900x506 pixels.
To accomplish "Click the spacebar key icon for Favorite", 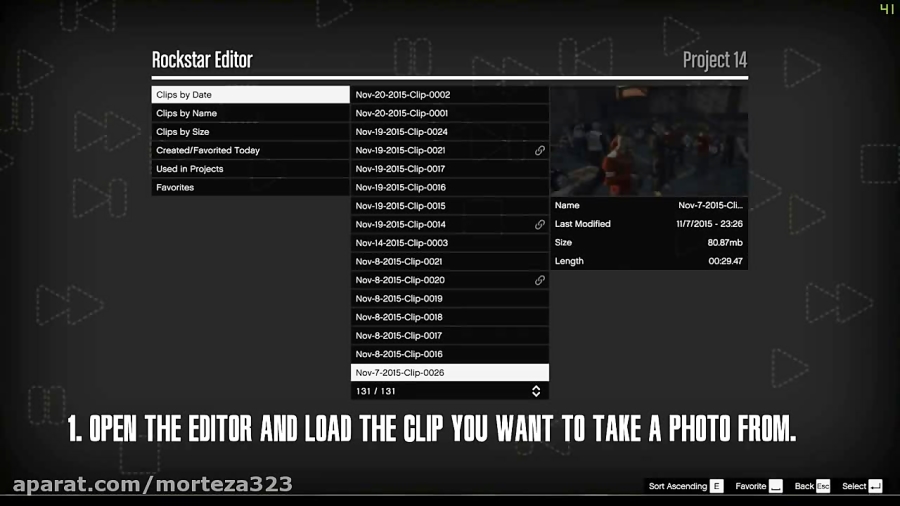I will (x=775, y=486).
